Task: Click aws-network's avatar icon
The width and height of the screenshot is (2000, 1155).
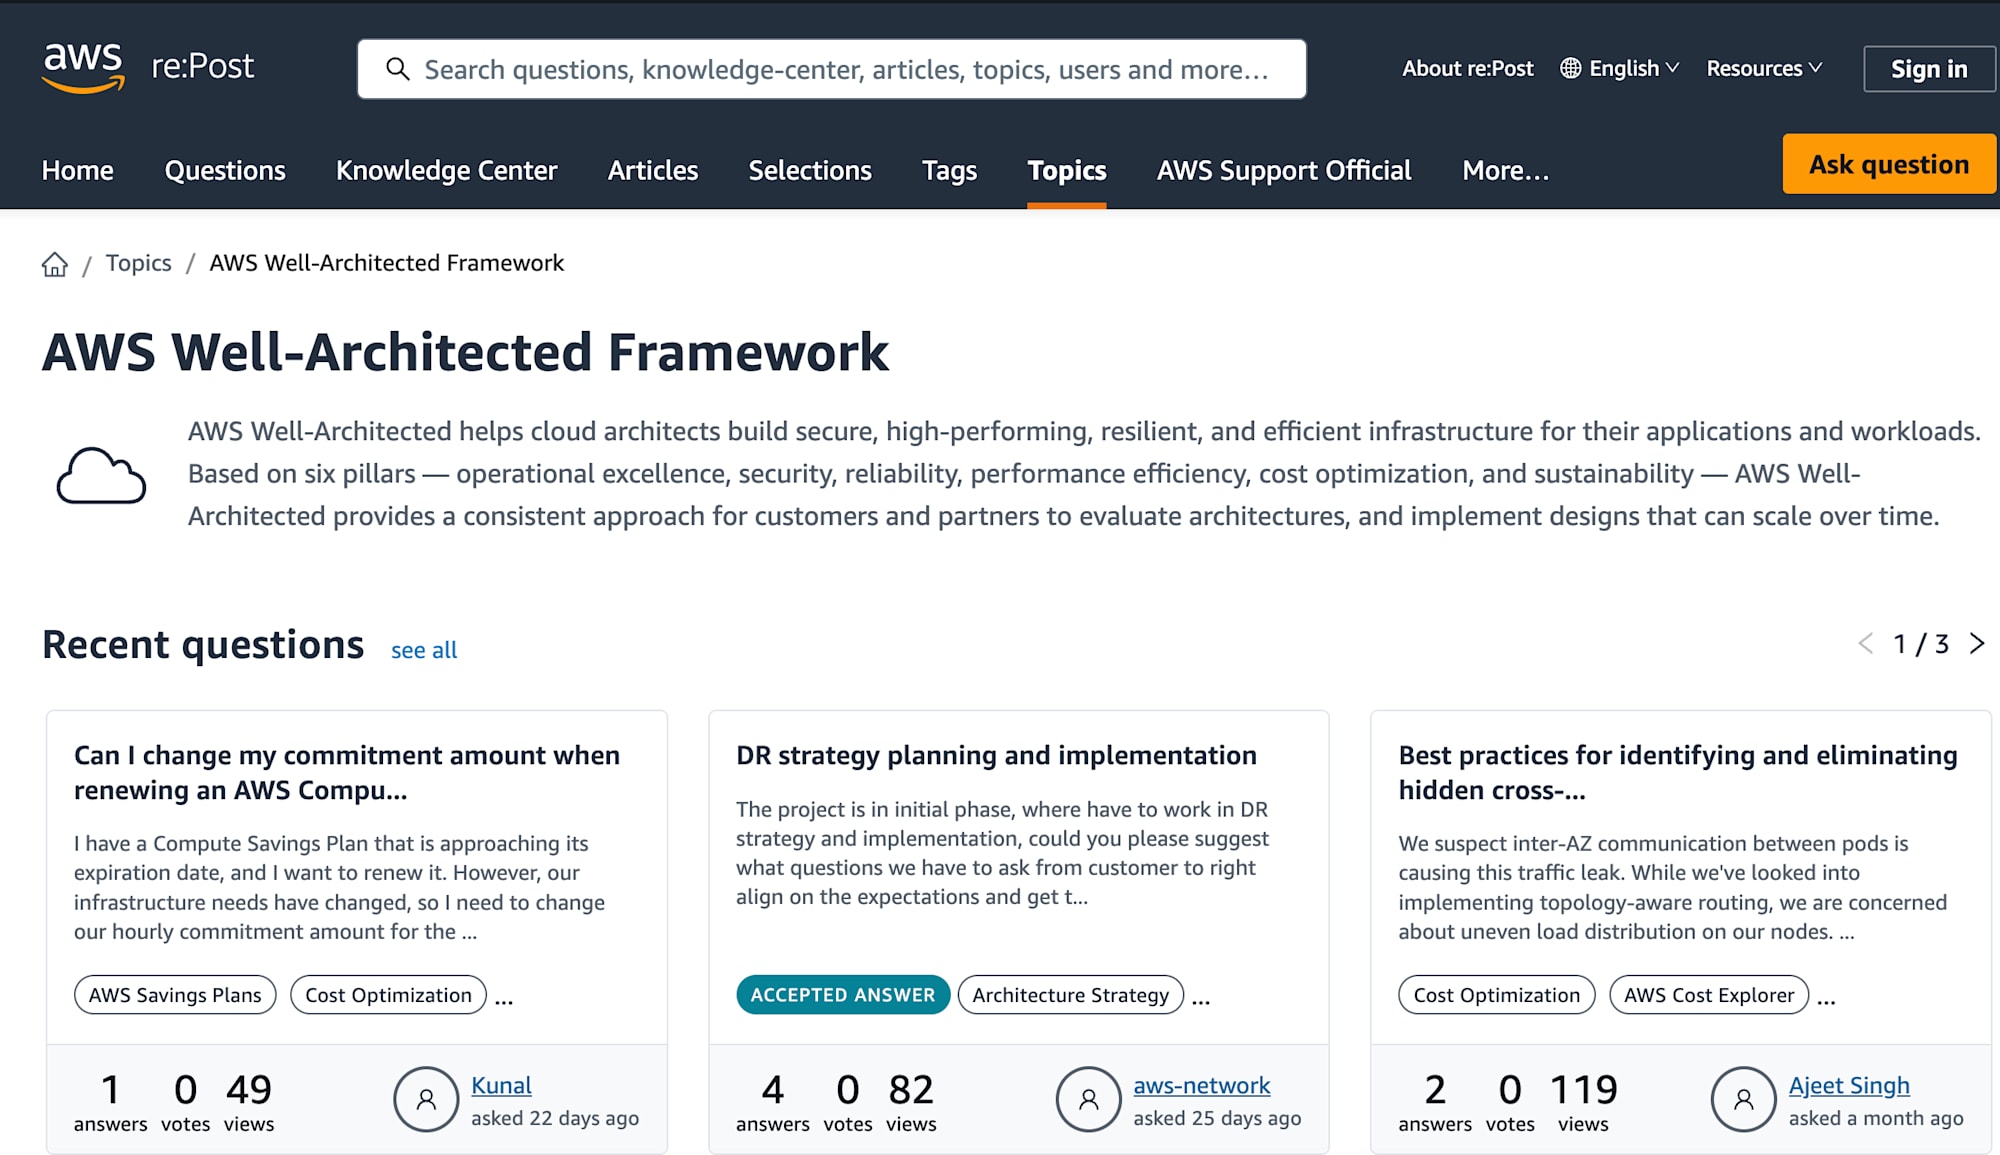Action: point(1088,1099)
